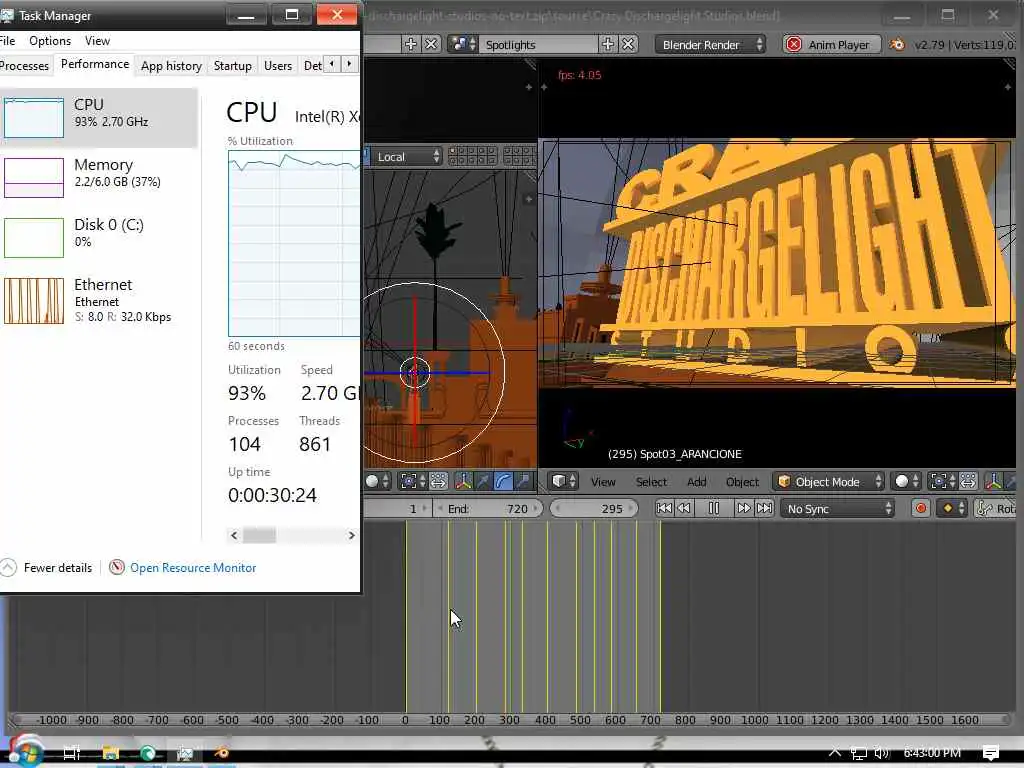Delete screen layout X icon
1024x768 pixels.
click(x=431, y=44)
